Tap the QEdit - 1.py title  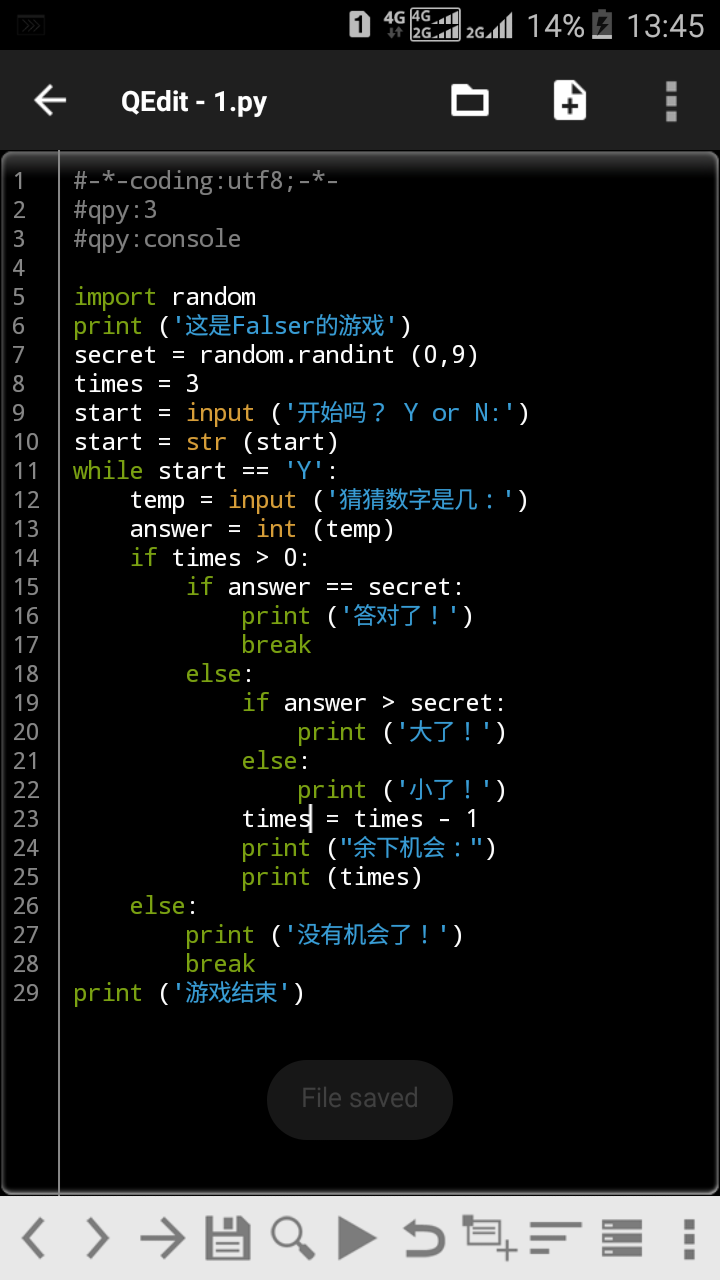(x=194, y=101)
